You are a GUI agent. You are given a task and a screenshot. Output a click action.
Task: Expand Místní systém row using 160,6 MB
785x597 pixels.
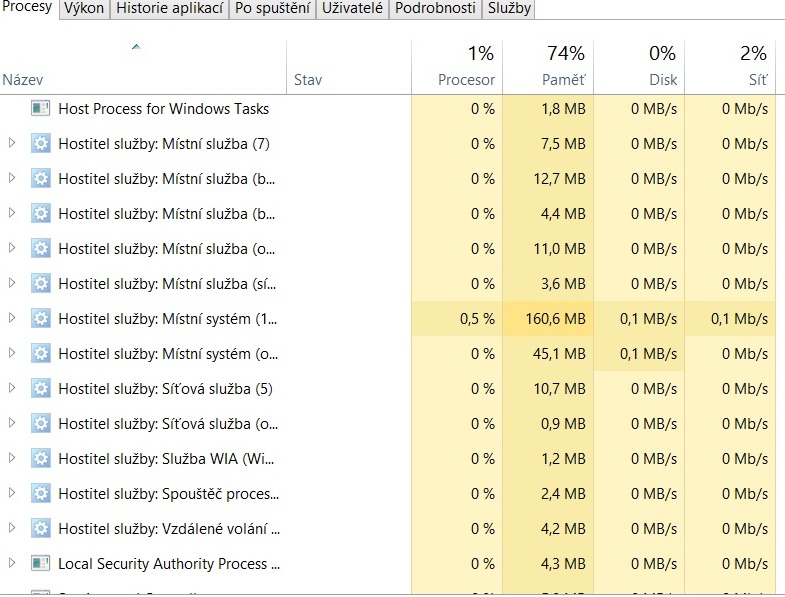pos(12,319)
